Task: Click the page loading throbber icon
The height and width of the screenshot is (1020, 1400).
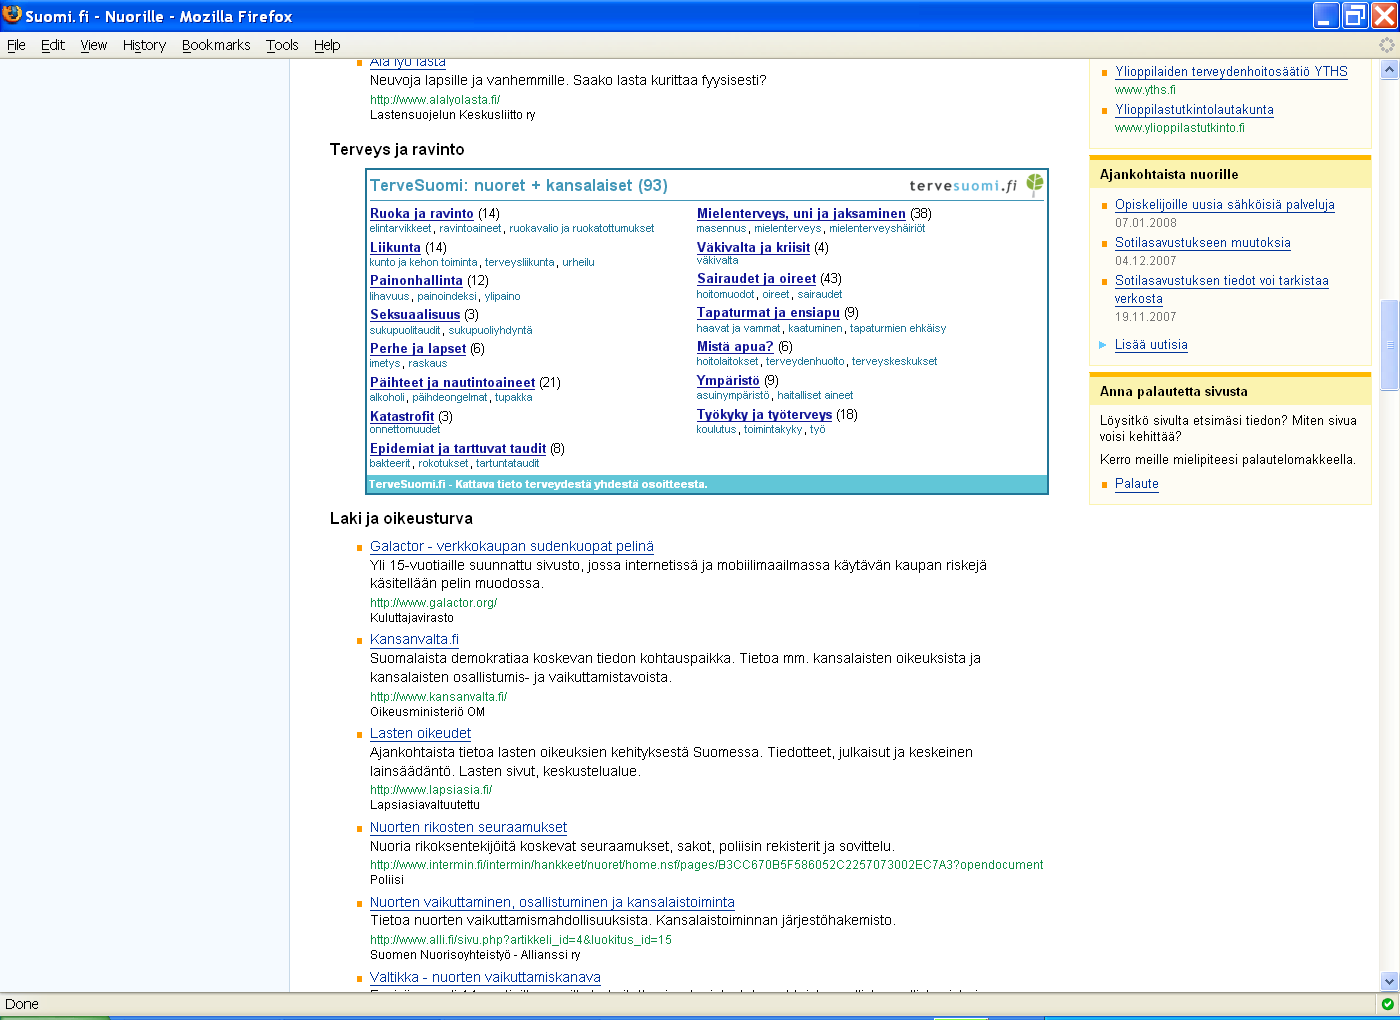Action: click(1386, 45)
